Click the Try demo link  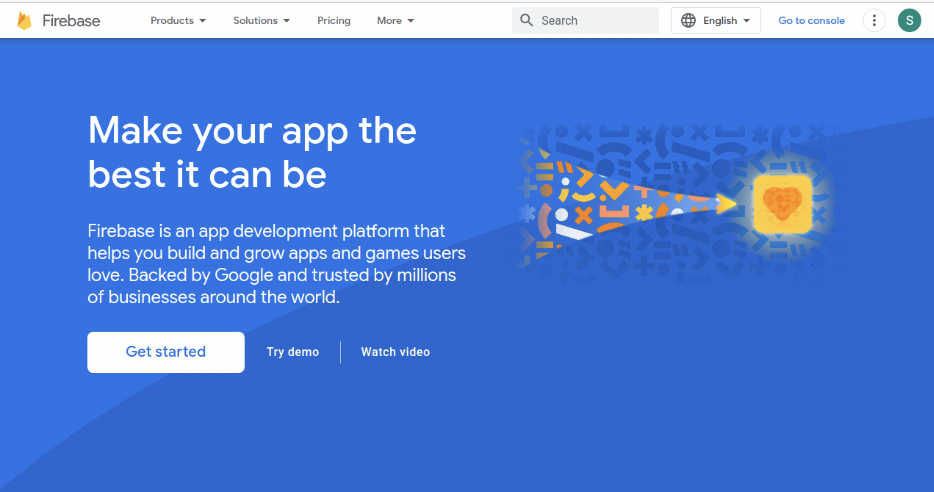(x=292, y=352)
